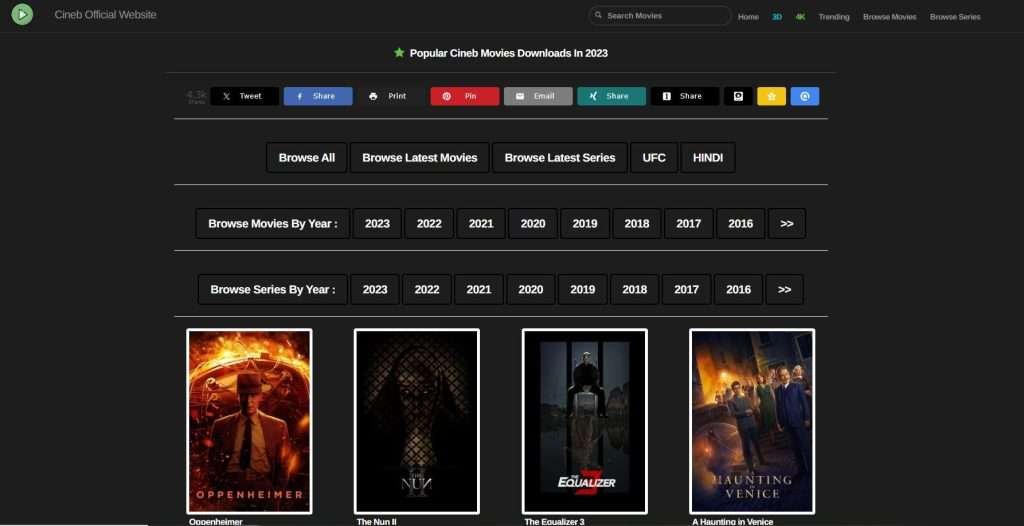Image resolution: width=1024 pixels, height=526 pixels.
Task: Open Browse Series in the top navigation
Action: coord(955,17)
